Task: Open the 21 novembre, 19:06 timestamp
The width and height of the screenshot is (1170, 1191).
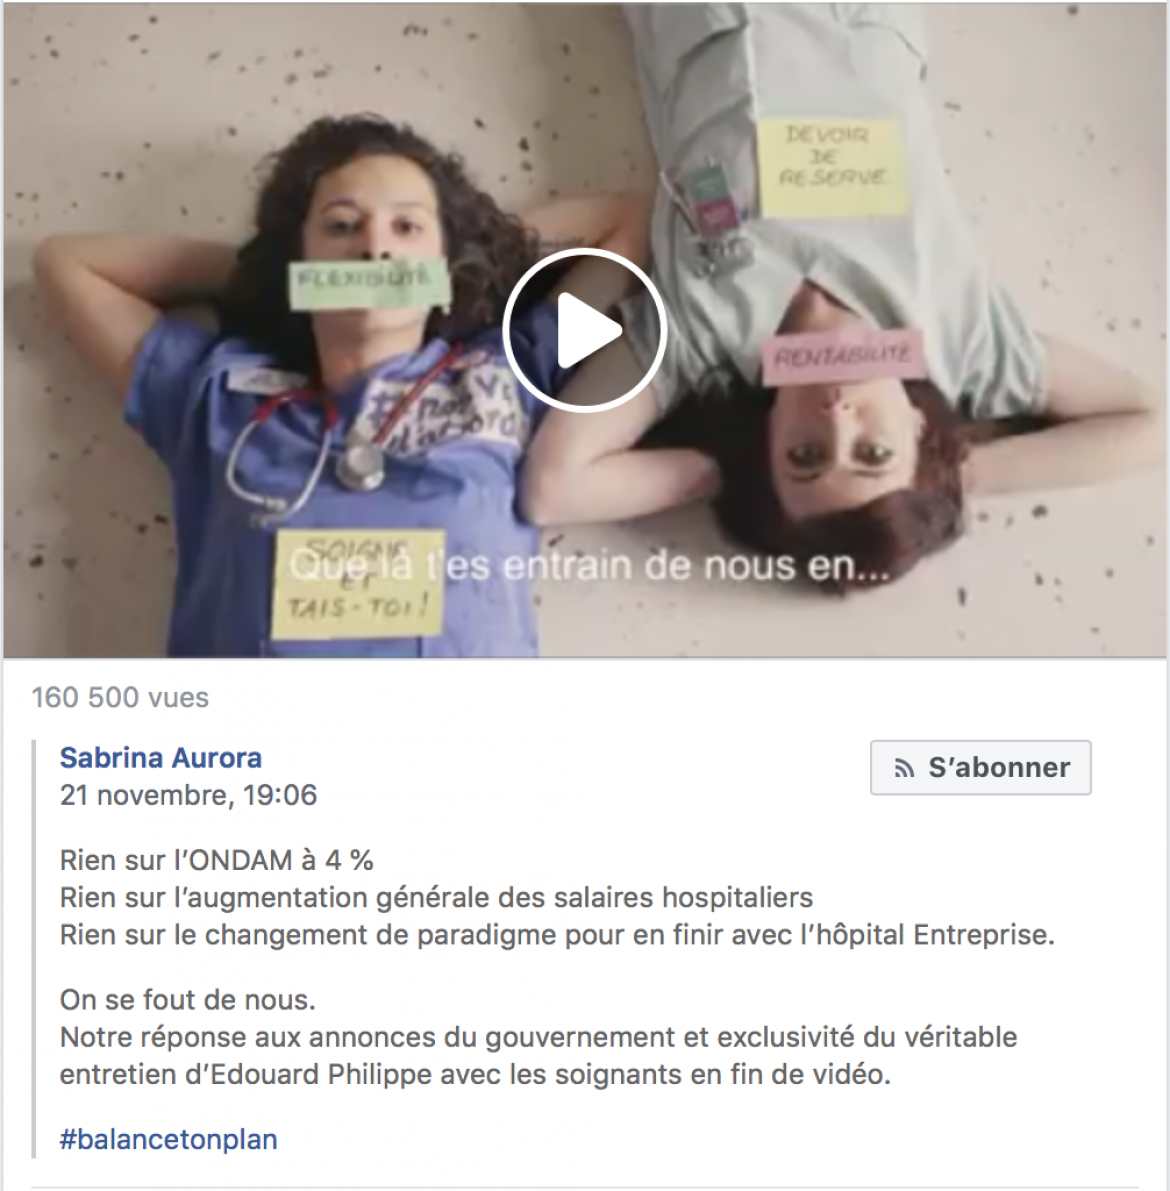Action: [188, 795]
